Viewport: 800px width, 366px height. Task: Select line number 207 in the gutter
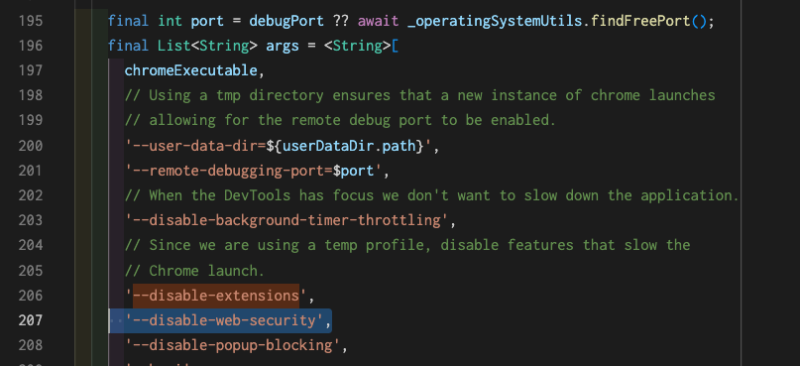31,321
